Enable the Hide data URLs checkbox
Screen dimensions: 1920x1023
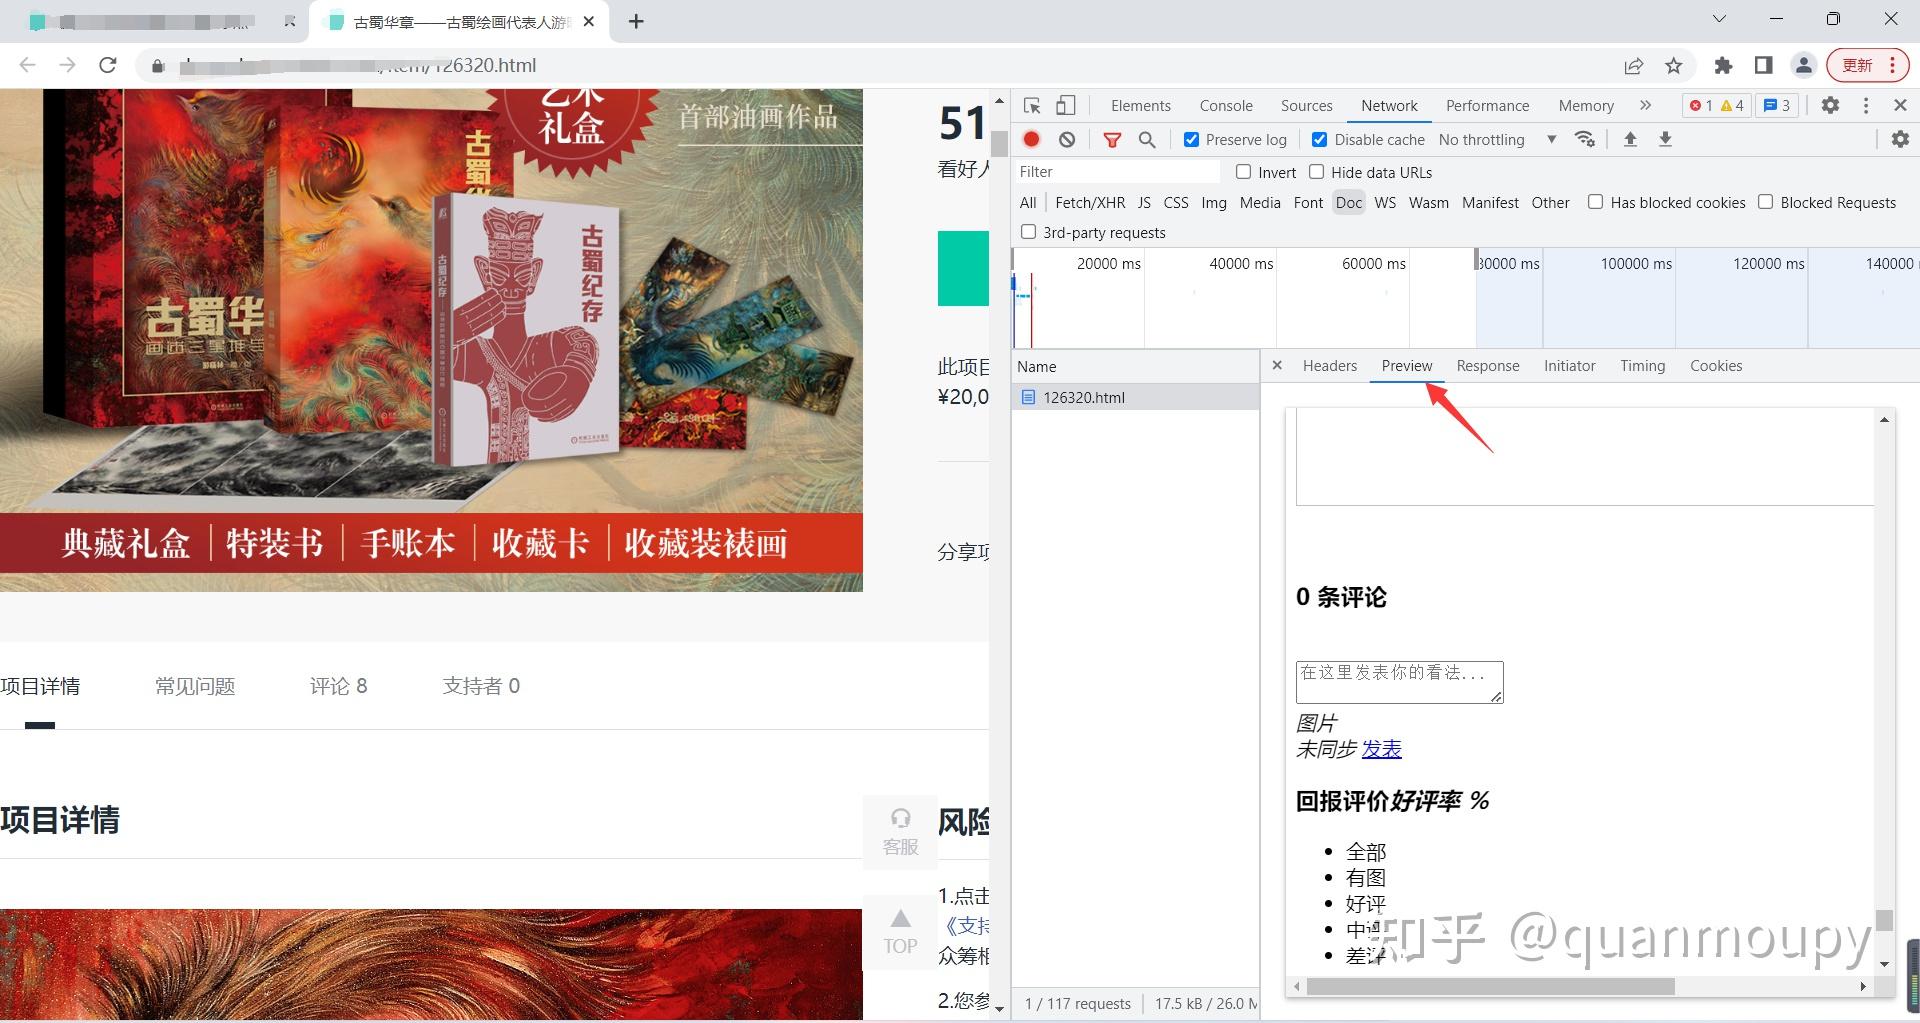[1316, 172]
